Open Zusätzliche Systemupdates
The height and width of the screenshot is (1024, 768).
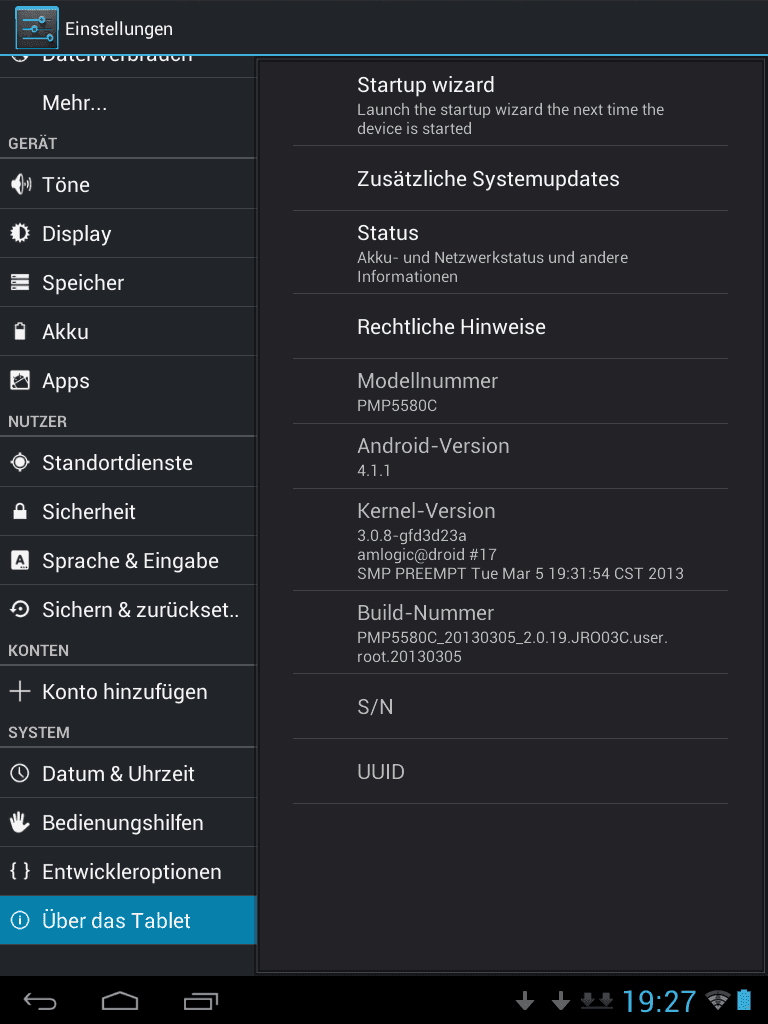tap(510, 178)
